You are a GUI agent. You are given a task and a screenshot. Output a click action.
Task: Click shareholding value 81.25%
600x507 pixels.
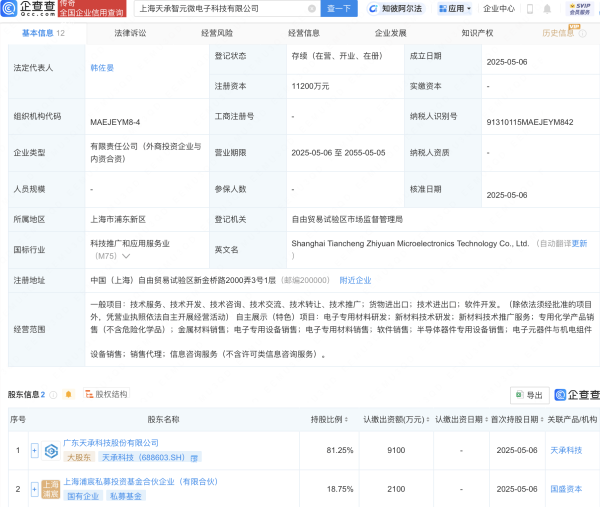[340, 450]
